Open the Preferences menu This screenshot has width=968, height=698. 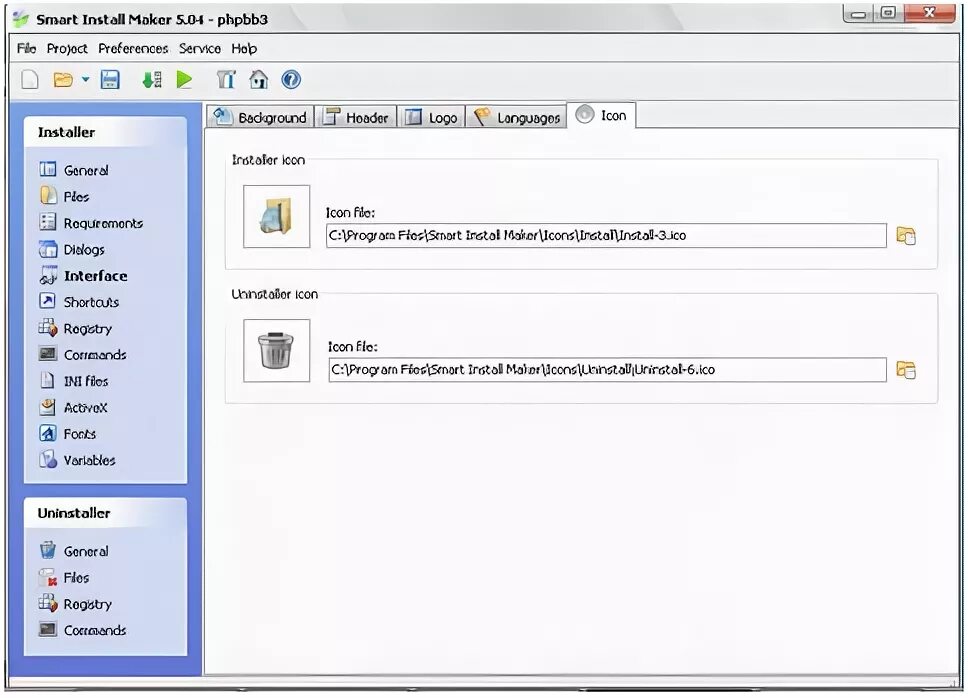point(133,48)
